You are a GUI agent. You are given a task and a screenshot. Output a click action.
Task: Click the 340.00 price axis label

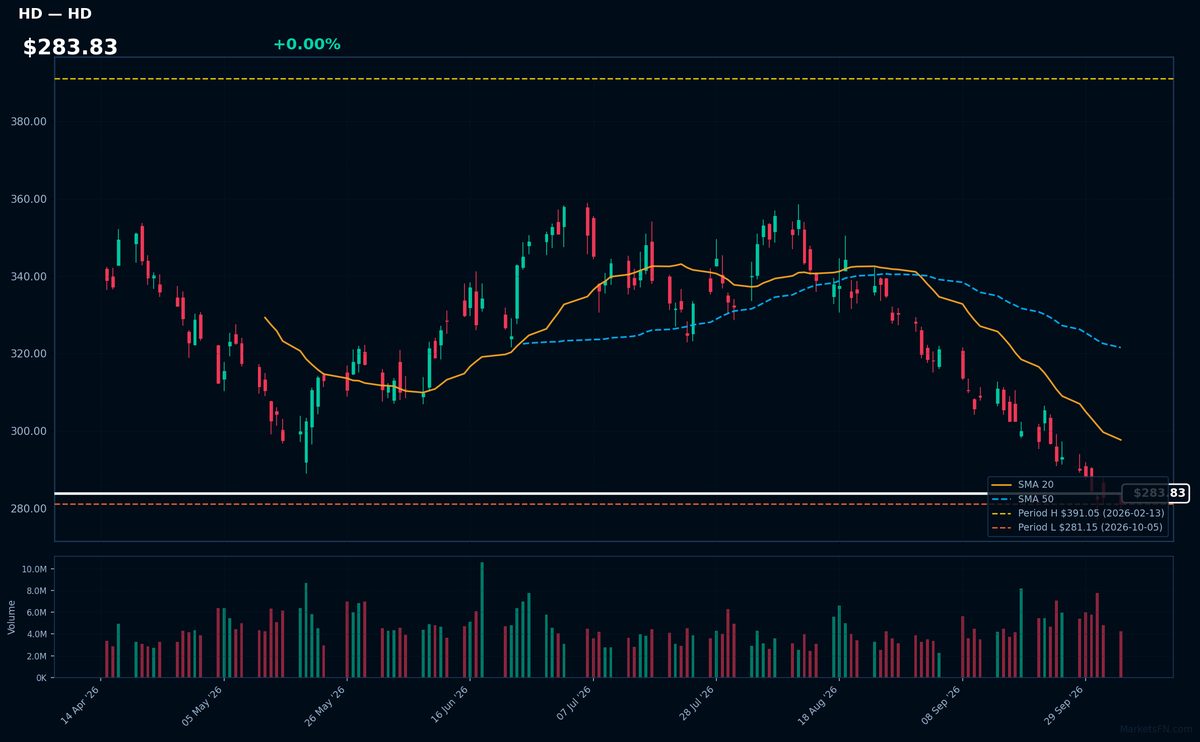(30, 277)
